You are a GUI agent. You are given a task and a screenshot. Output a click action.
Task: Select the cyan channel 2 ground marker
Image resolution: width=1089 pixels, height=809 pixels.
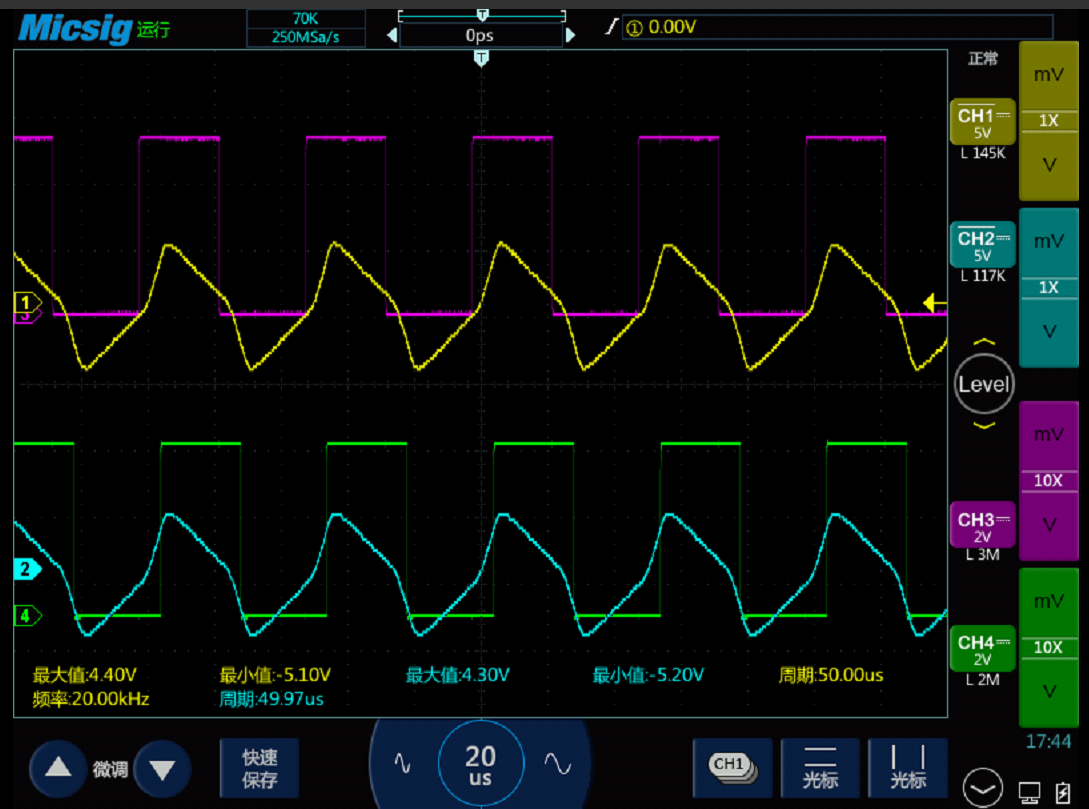click(x=28, y=569)
